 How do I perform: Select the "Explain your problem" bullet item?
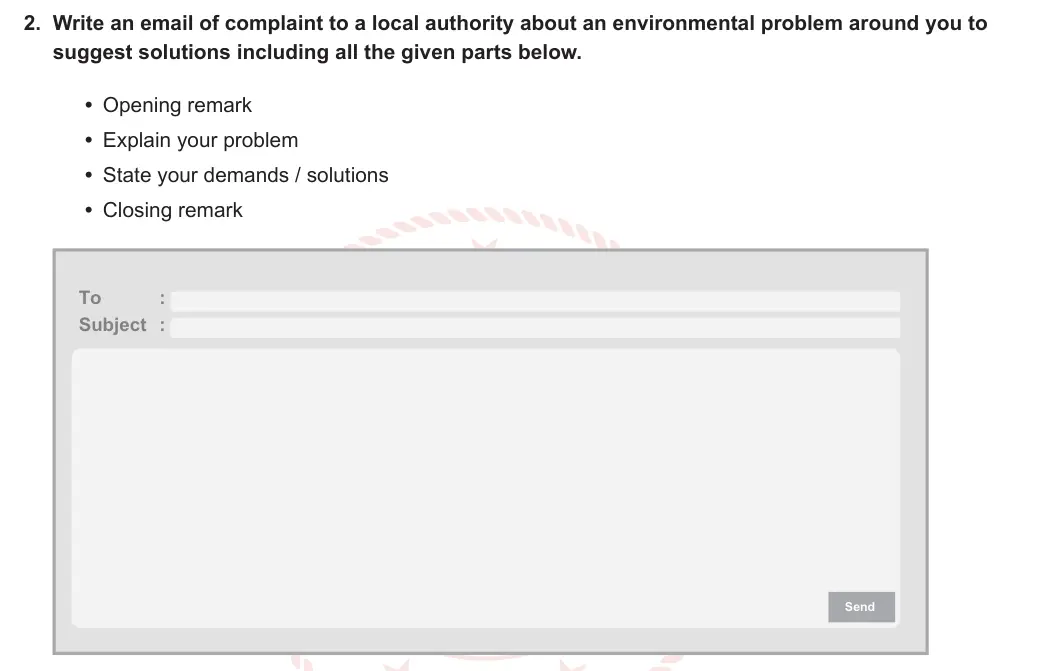(x=200, y=140)
